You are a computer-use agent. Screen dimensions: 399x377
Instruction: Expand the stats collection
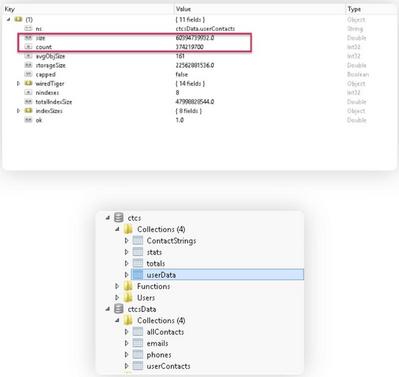pos(126,252)
